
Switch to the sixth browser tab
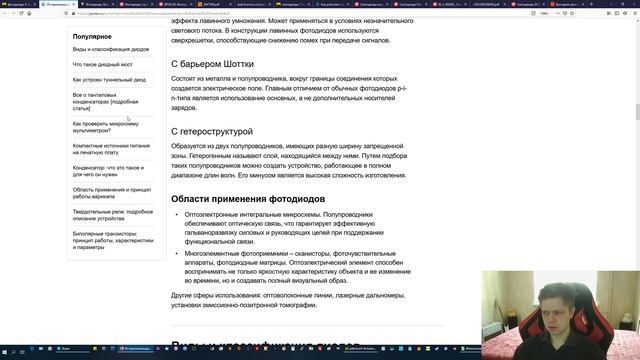click(x=215, y=4)
